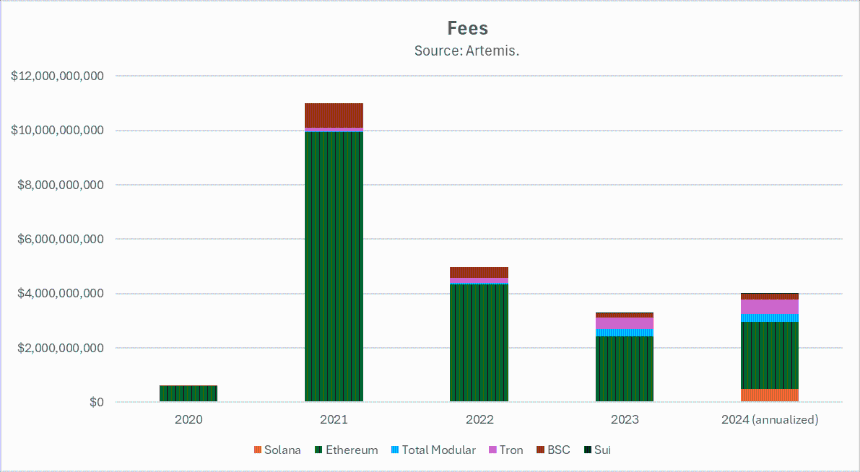Select the 2021 Ethereum bar segment

coord(334,266)
